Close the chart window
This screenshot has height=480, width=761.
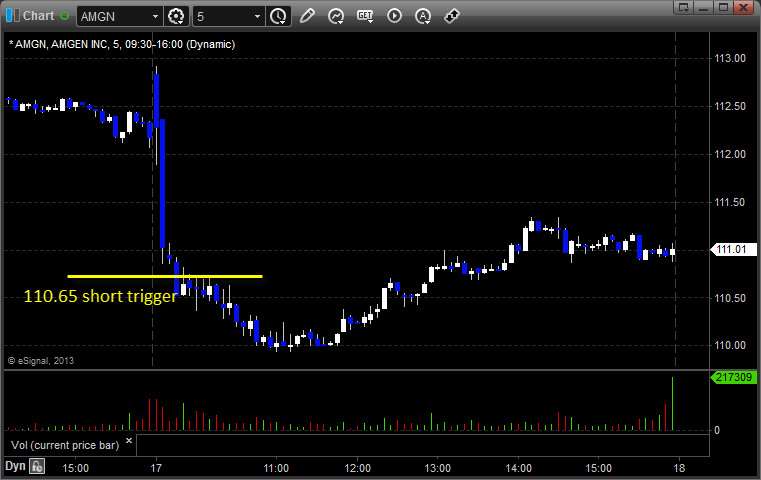coord(743,7)
